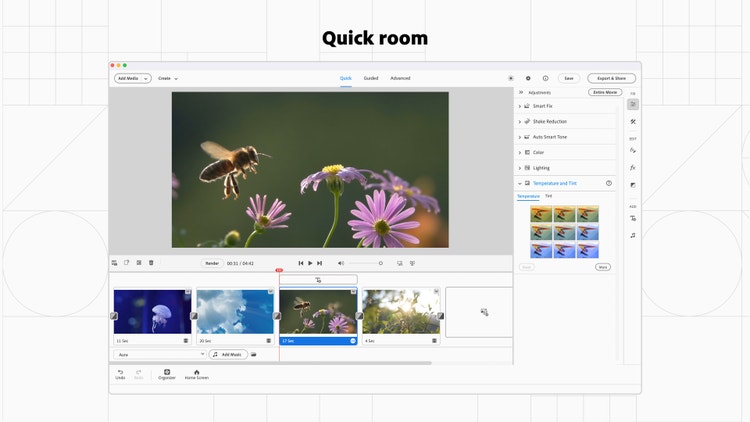Click the Export & Share button
Image resolution: width=750 pixels, height=422 pixels.
click(x=611, y=78)
